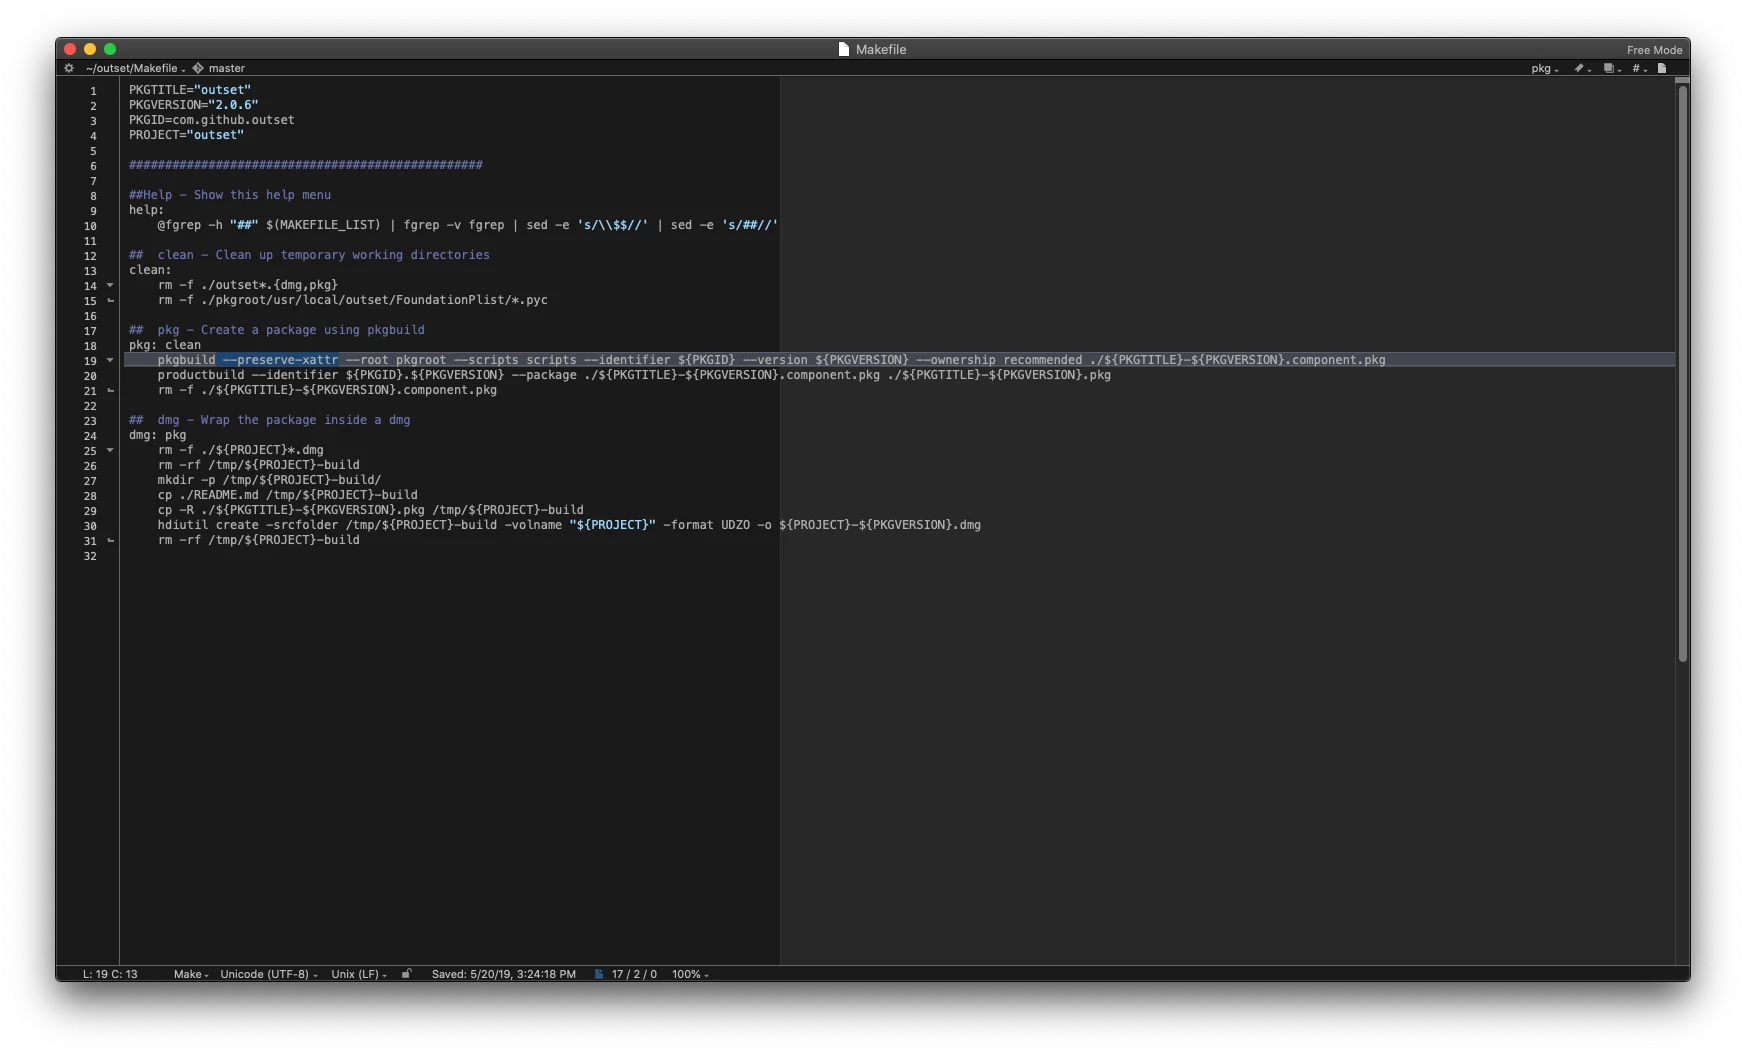
Task: Click the cp ./README.md line
Action: (287, 495)
